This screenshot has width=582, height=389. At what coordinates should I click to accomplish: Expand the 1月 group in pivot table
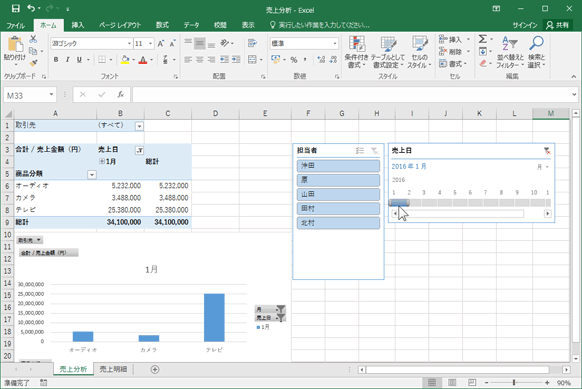point(101,161)
